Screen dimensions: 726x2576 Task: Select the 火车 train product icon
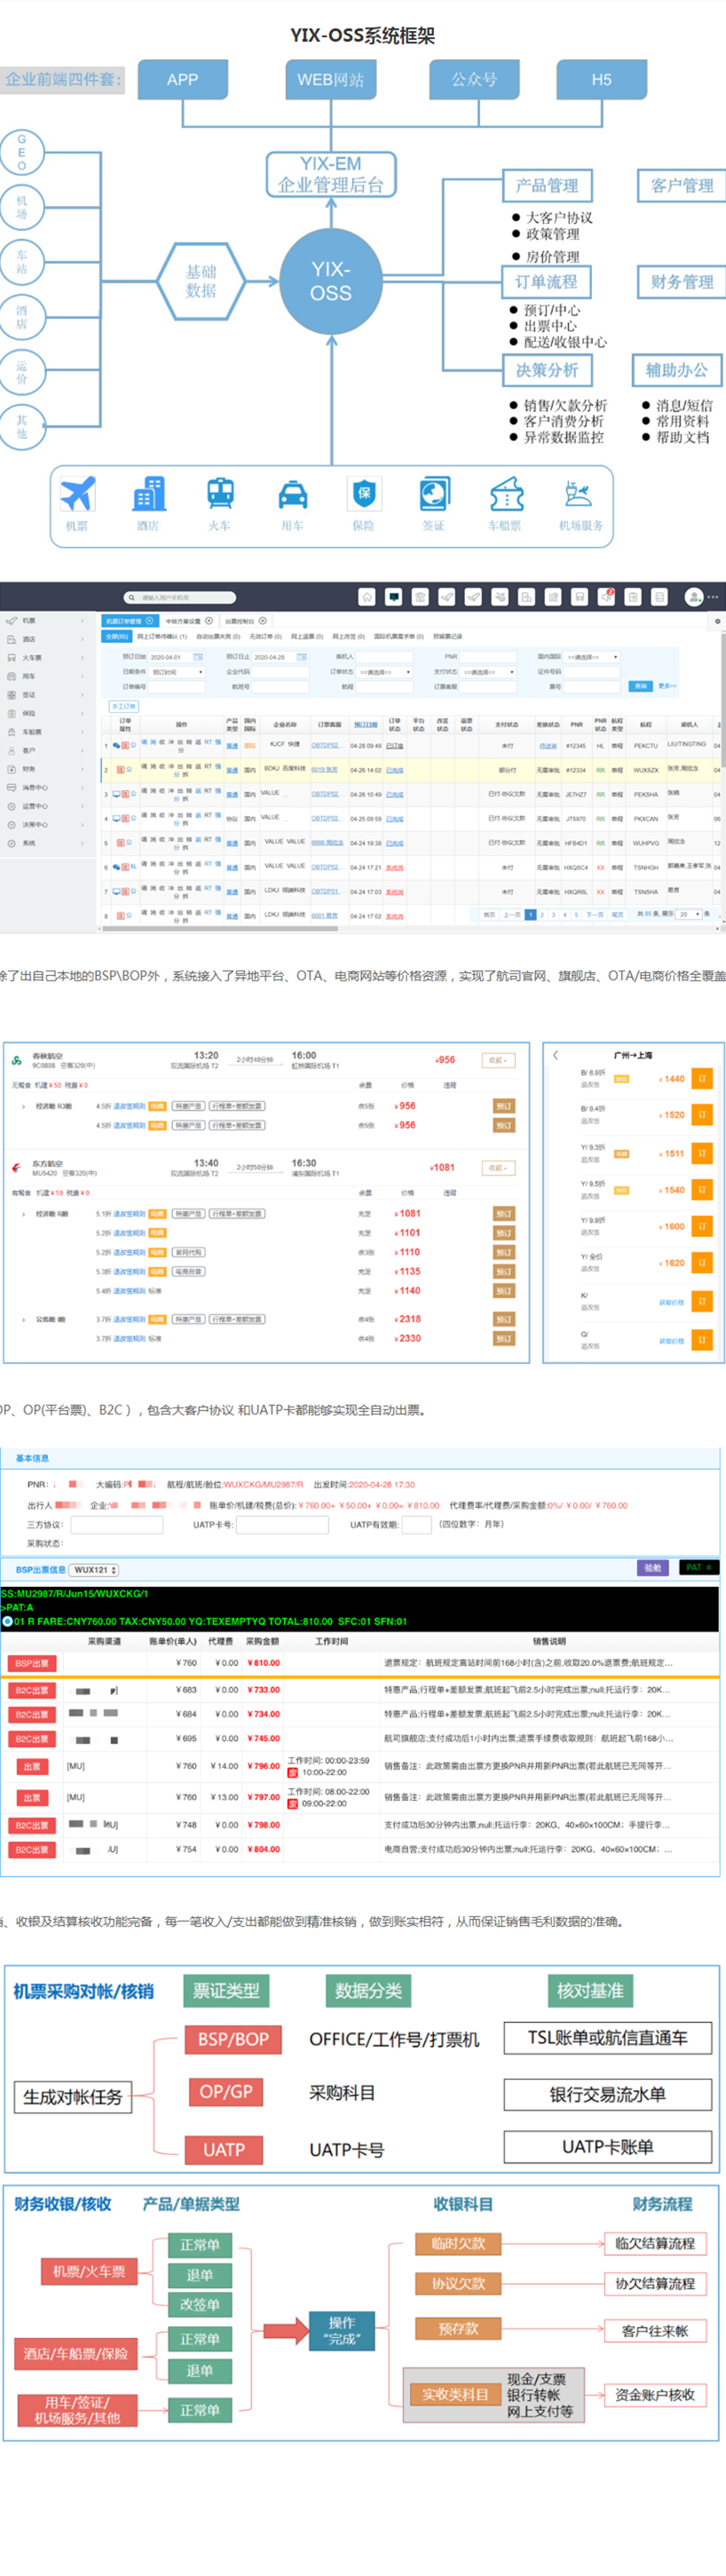[x=220, y=494]
